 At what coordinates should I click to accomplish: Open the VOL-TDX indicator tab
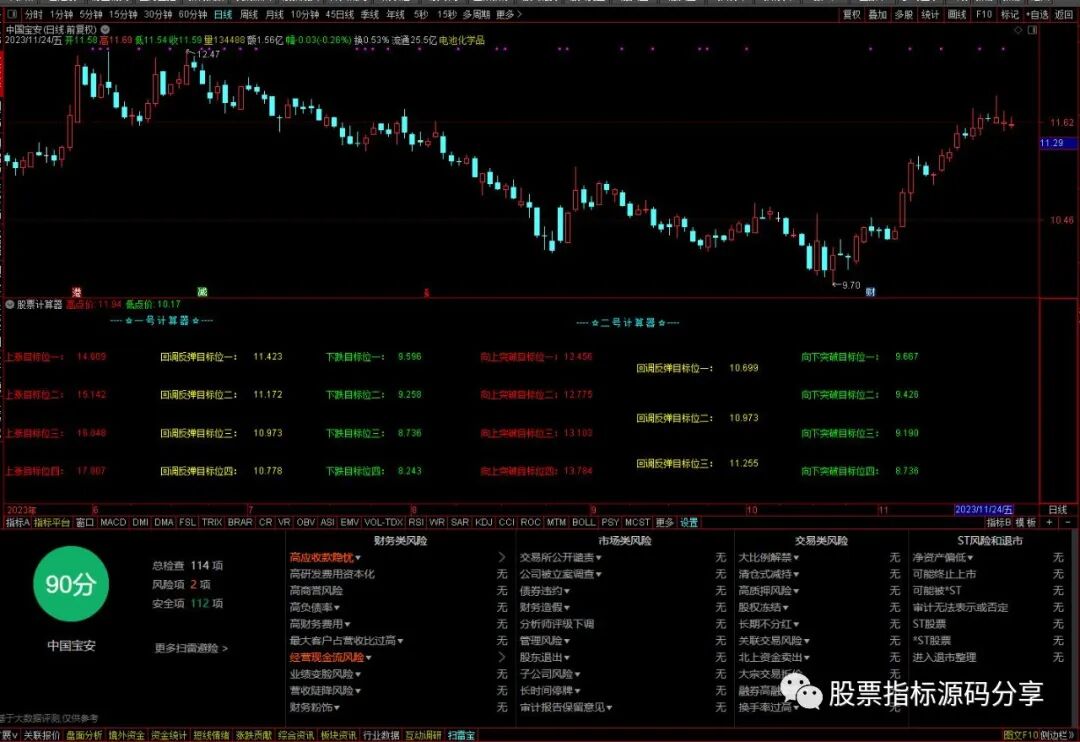(384, 523)
